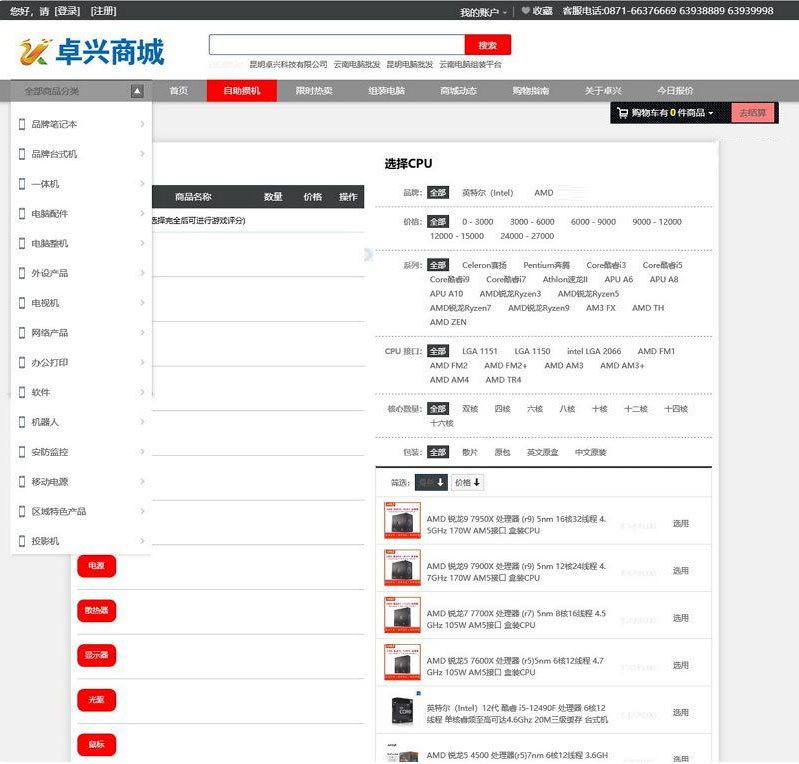Expand the 电脑配件 category chevron

(x=142, y=214)
